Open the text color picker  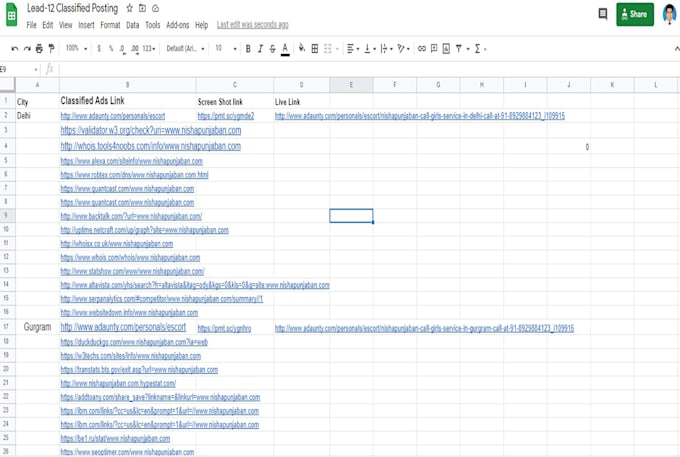pyautogui.click(x=285, y=49)
